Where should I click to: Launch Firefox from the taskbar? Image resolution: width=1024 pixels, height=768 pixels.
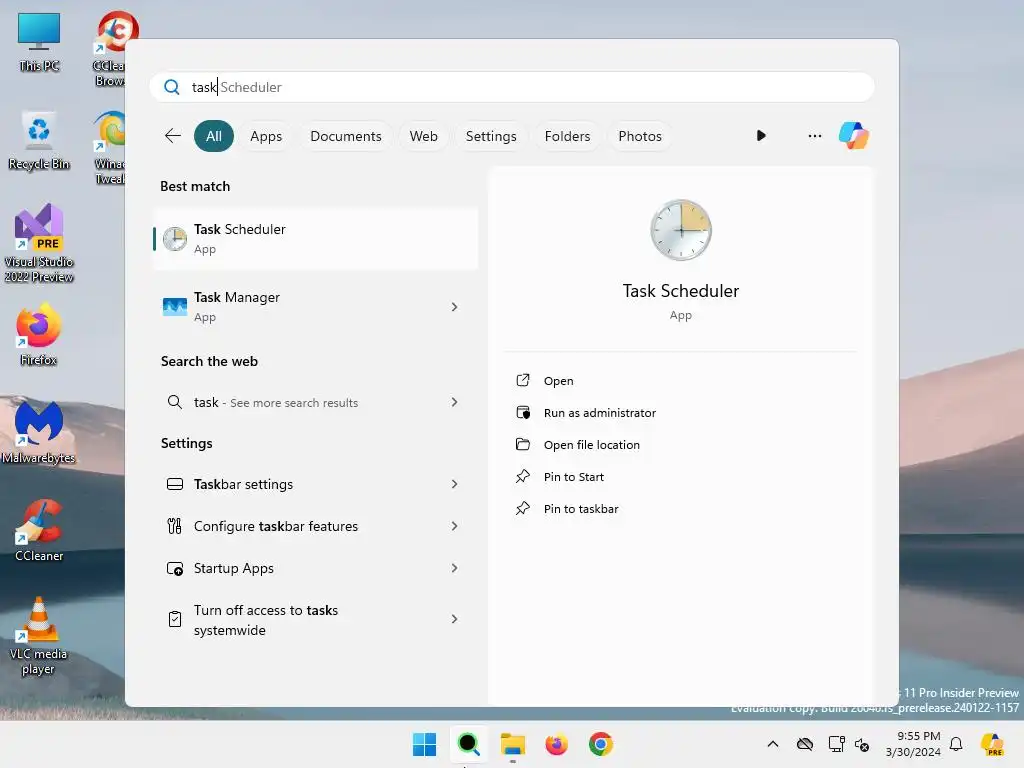click(556, 744)
